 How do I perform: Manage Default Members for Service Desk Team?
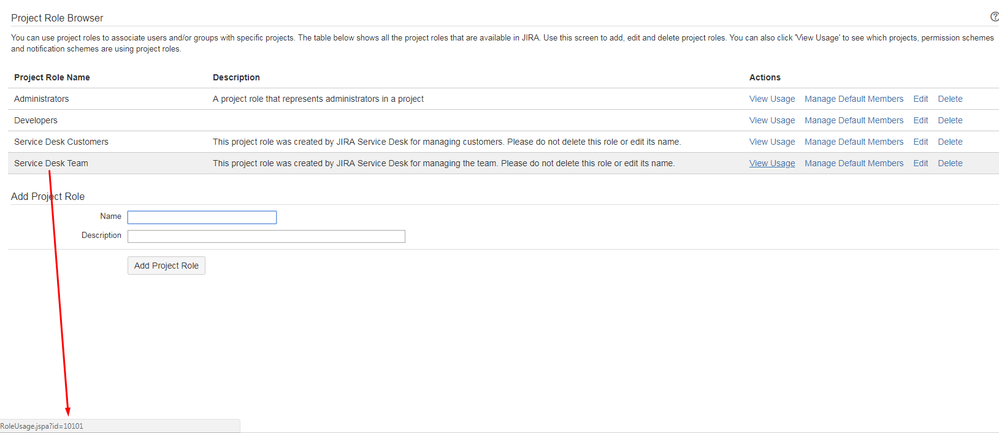854,163
